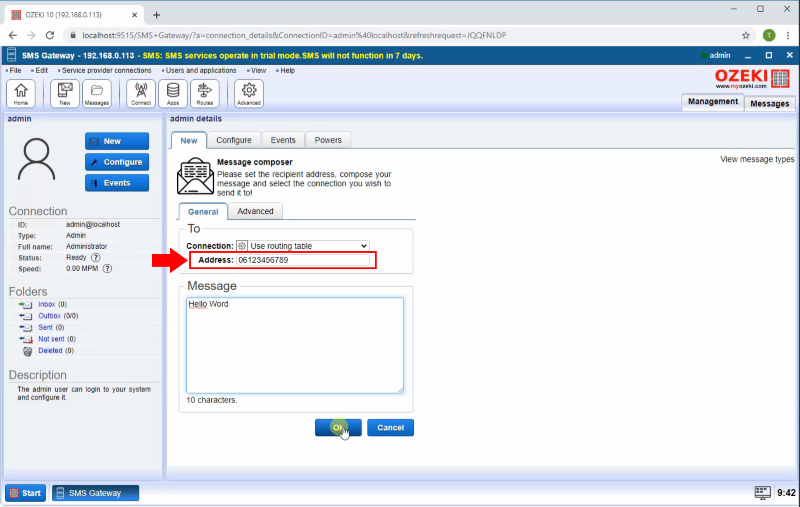Screen dimensions: 800x507
Task: Click the Speed help question mark icon
Action: [107, 268]
